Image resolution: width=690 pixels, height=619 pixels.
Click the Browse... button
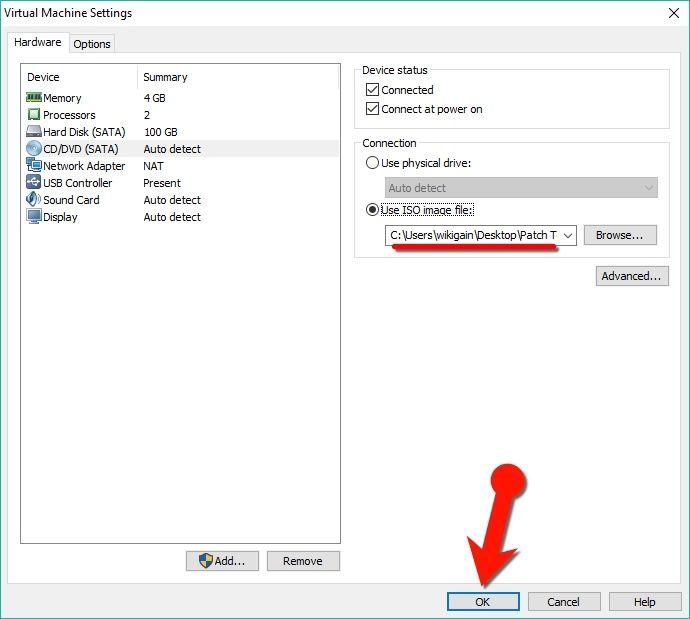pos(620,235)
